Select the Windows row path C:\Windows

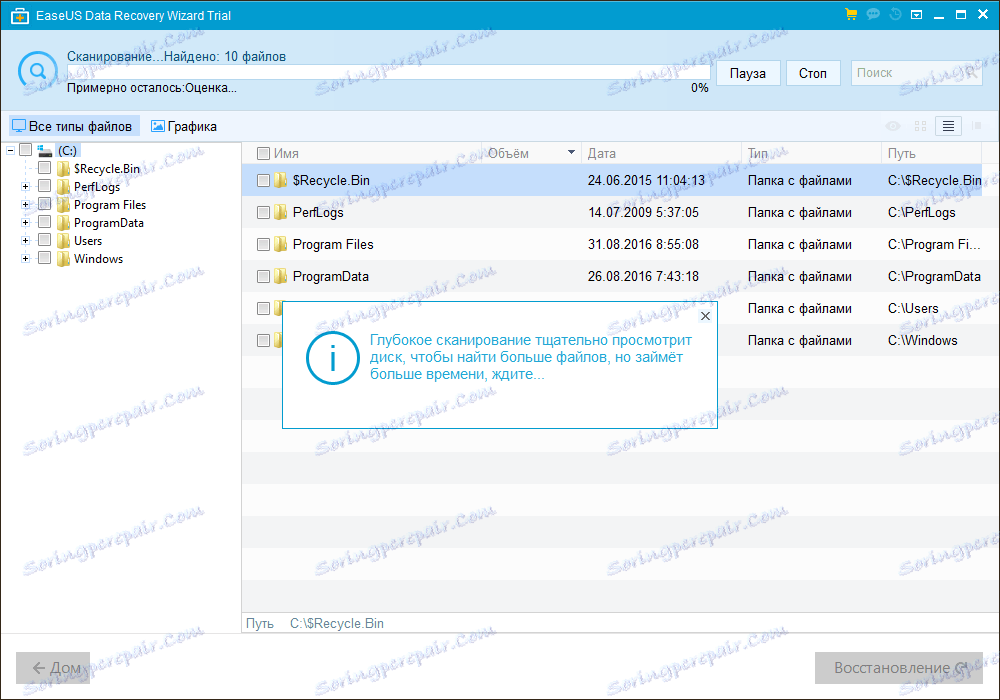coord(923,340)
